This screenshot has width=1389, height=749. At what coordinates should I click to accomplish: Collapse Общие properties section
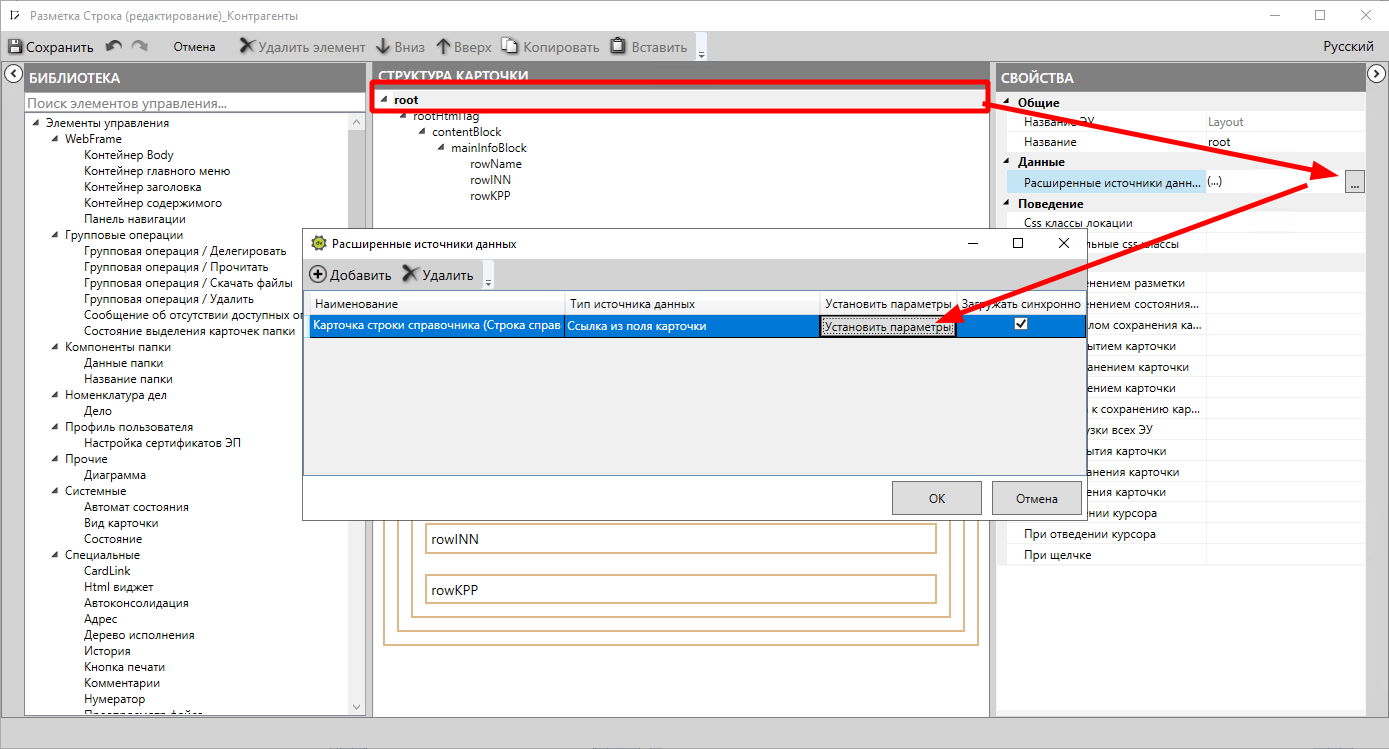tap(1007, 103)
